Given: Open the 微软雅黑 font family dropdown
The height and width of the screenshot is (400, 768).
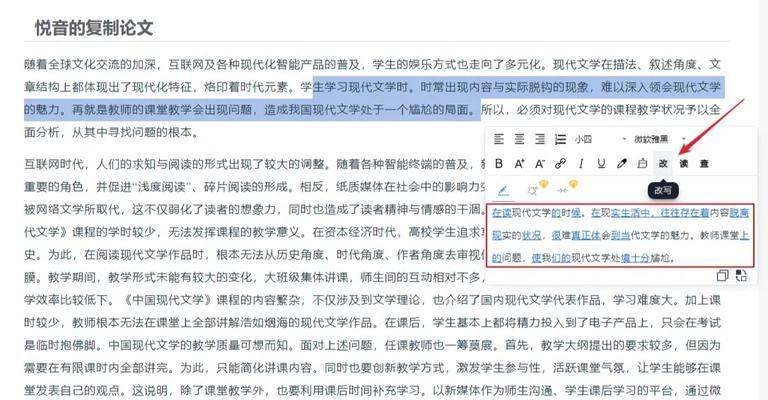Looking at the screenshot, I should click(660, 140).
